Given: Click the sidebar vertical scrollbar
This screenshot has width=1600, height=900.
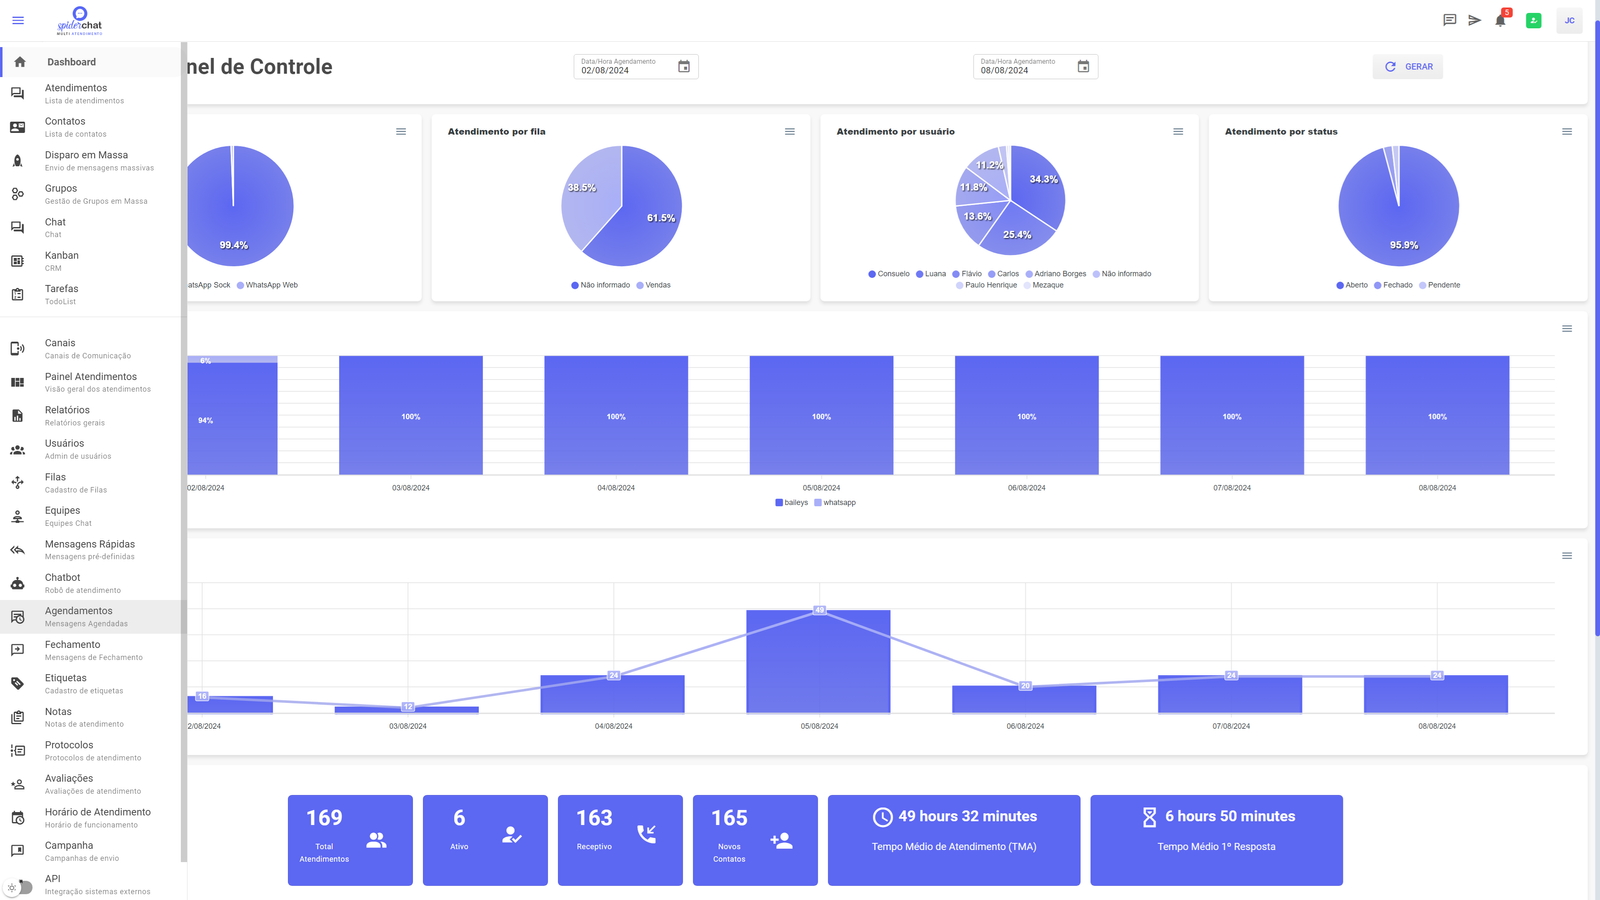Looking at the screenshot, I should coord(184,450).
